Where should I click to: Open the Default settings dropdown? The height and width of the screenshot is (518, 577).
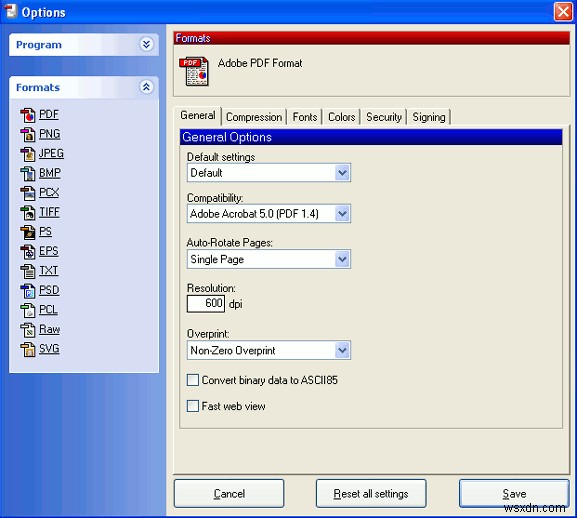[x=269, y=173]
